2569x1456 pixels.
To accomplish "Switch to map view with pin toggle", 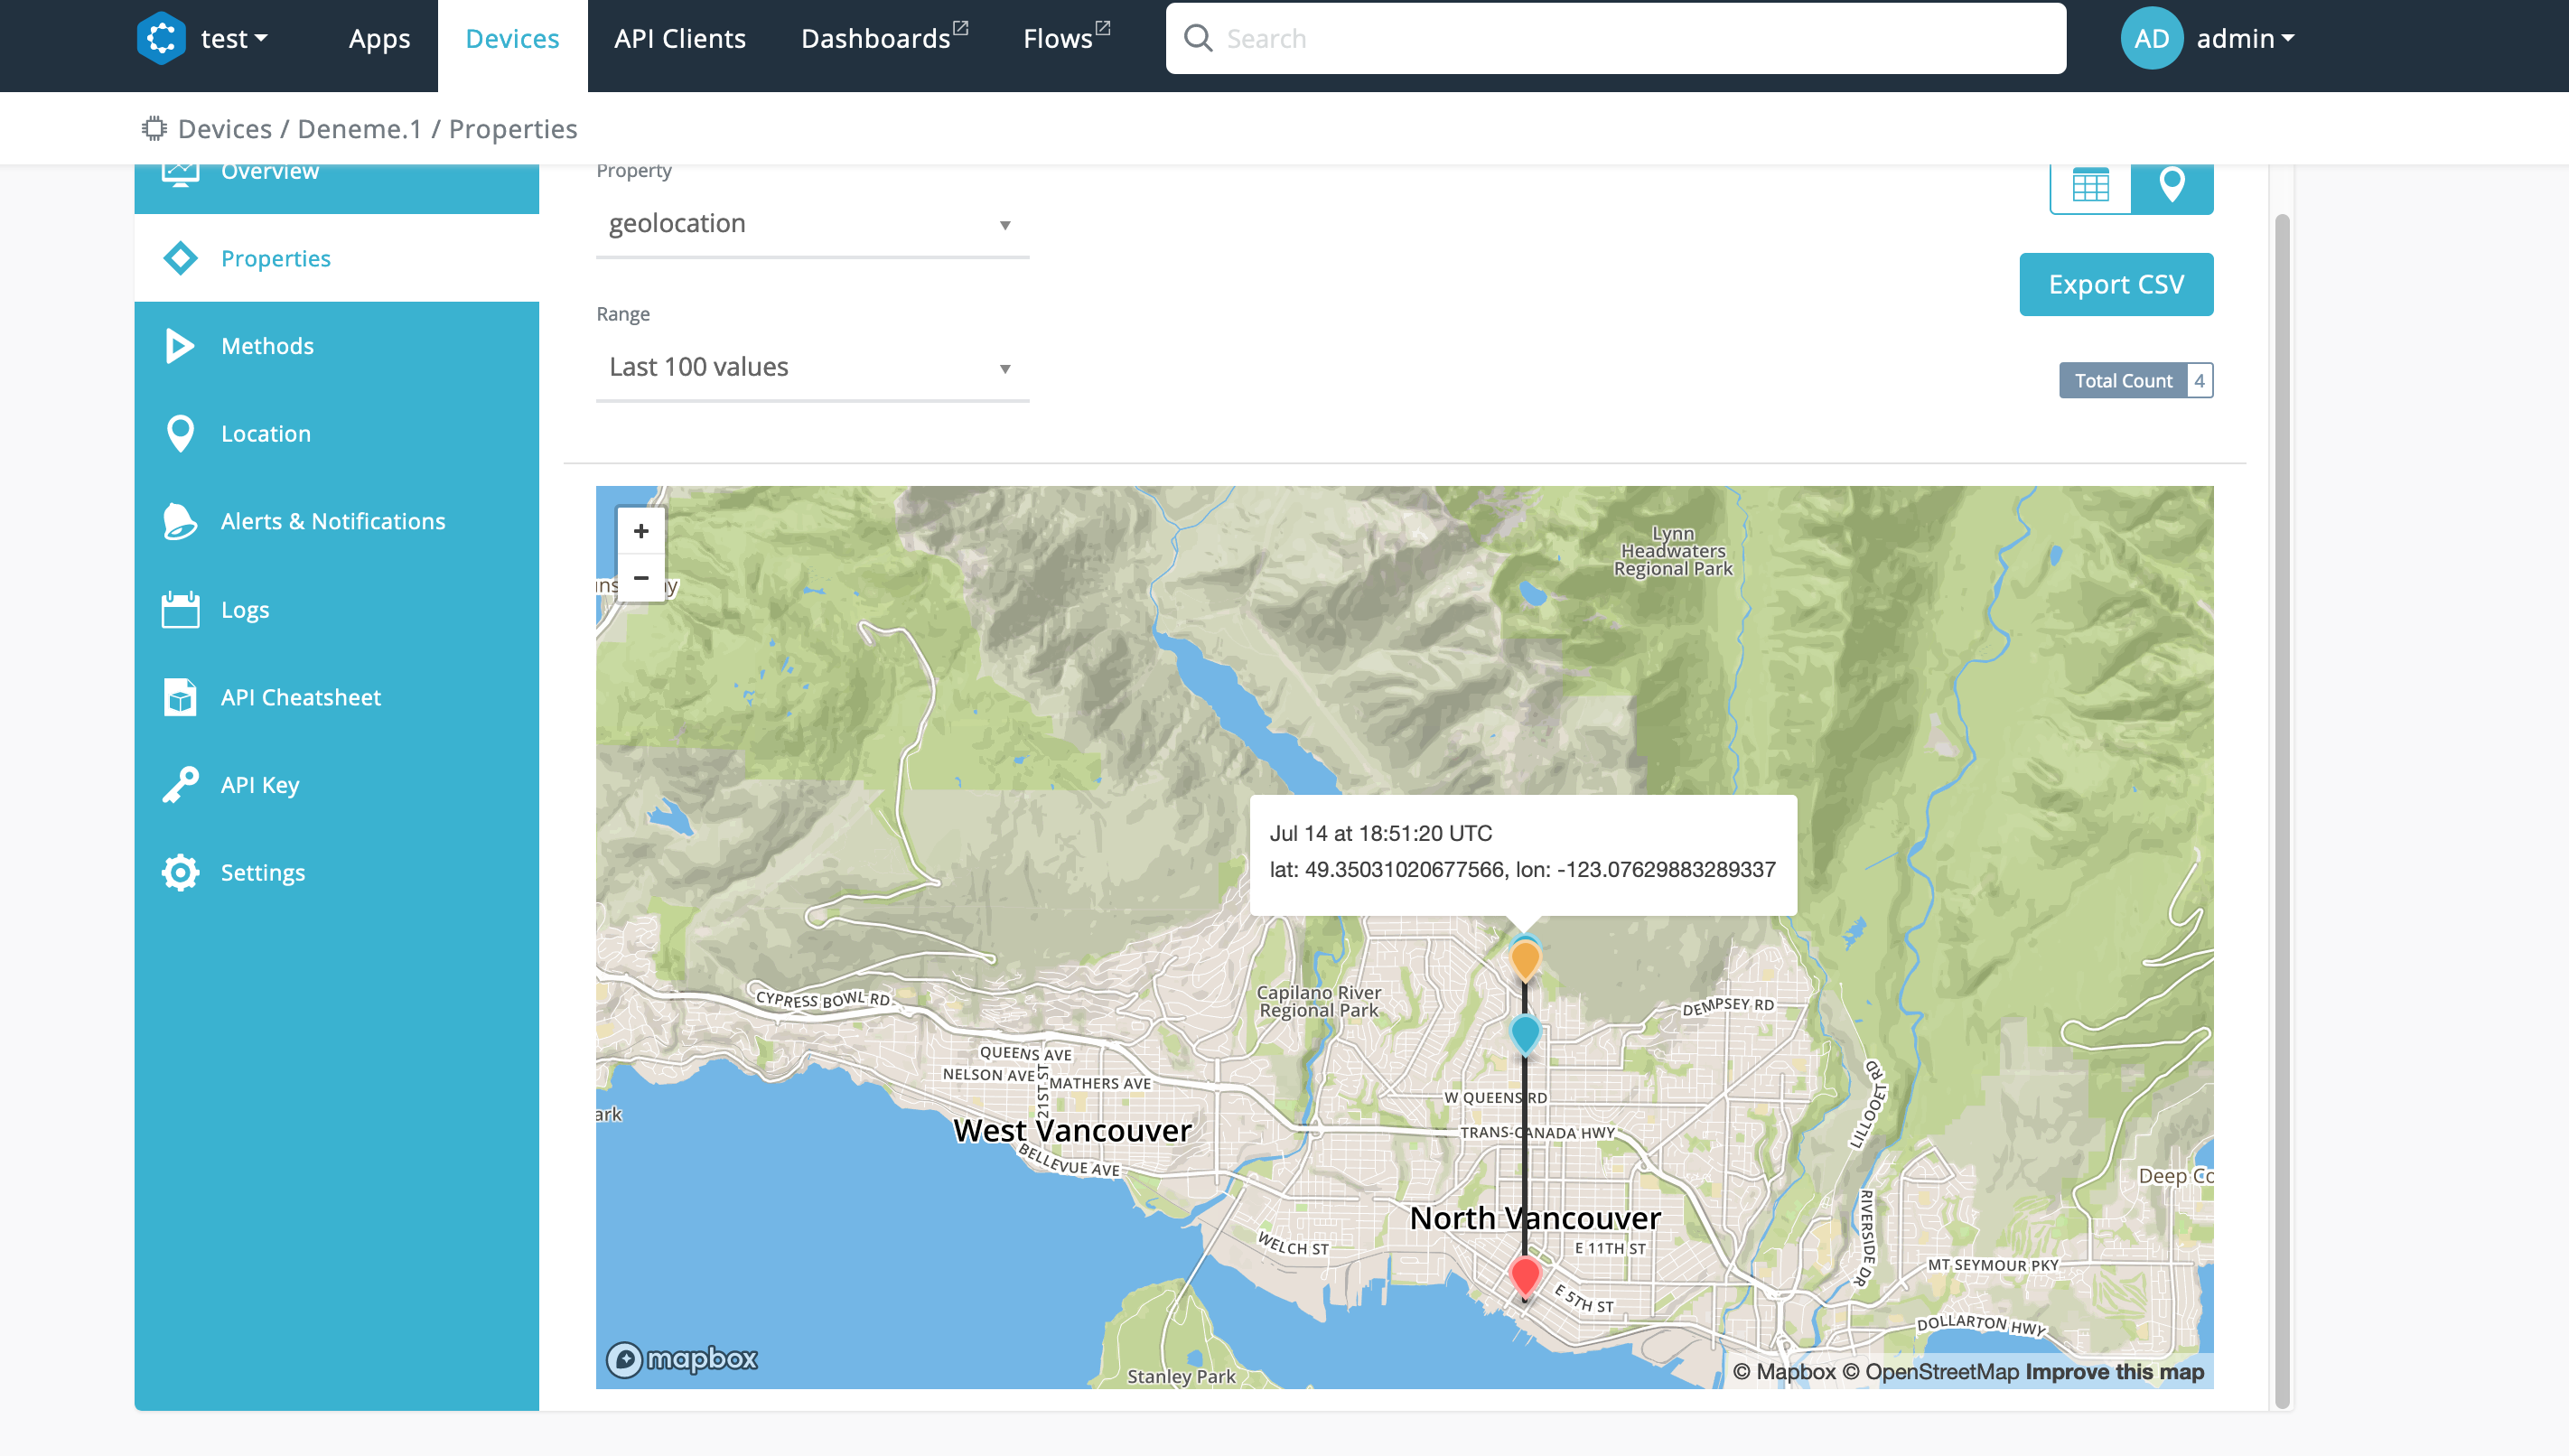I will pos(2171,186).
